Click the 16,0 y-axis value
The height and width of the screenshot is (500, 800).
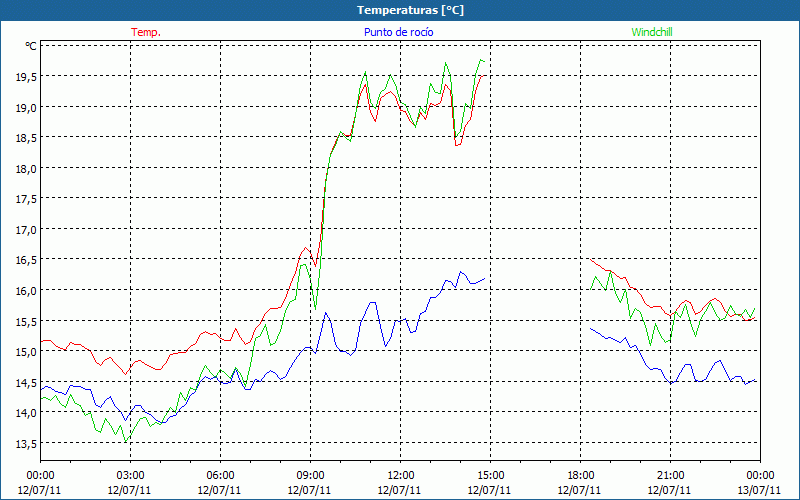[27, 291]
